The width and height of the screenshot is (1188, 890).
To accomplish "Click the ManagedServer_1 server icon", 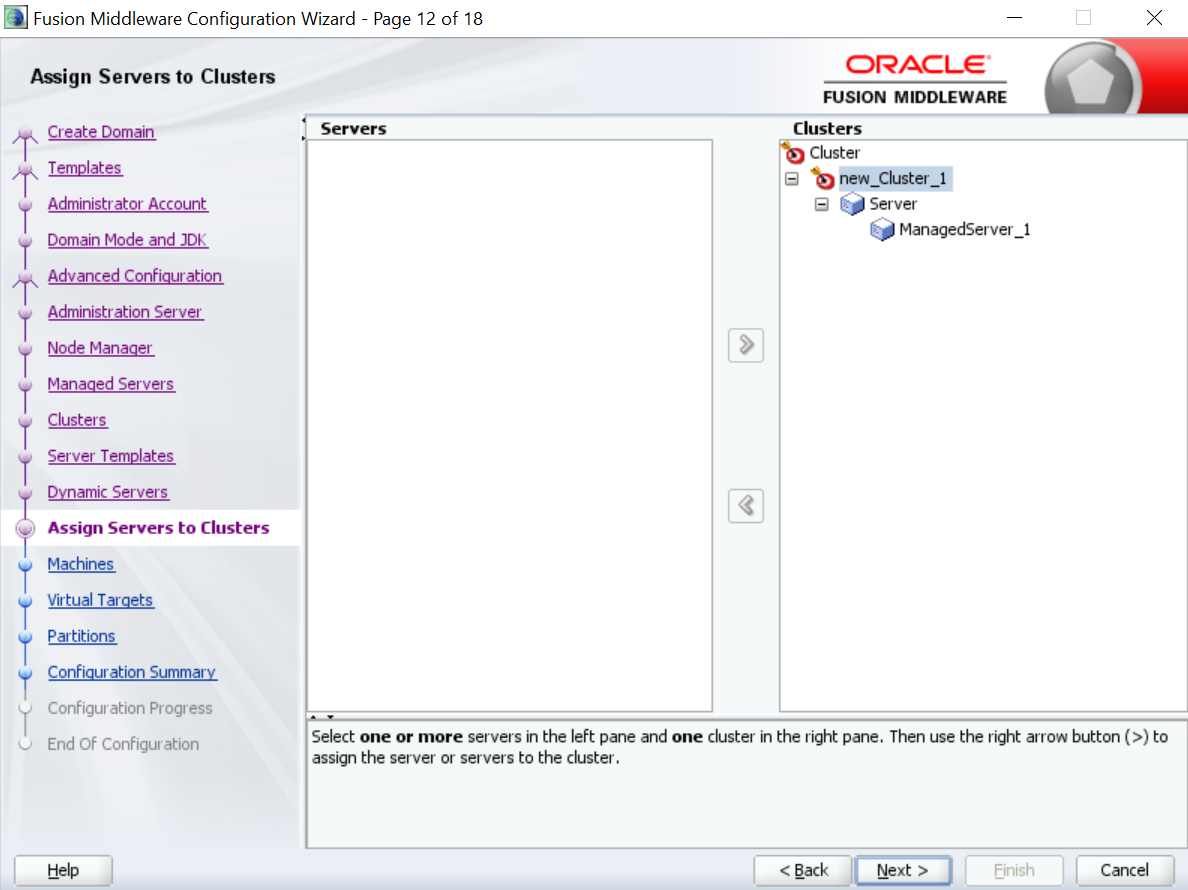I will (882, 230).
